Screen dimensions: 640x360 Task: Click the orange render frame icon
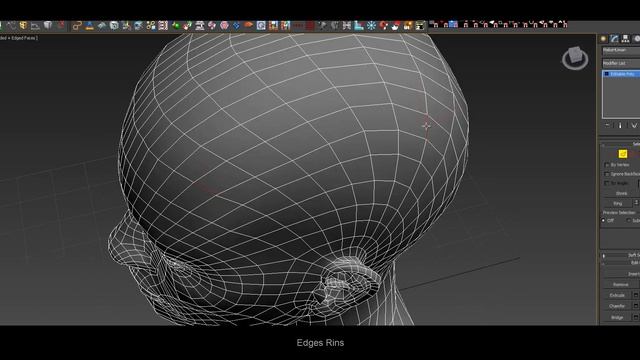407,26
